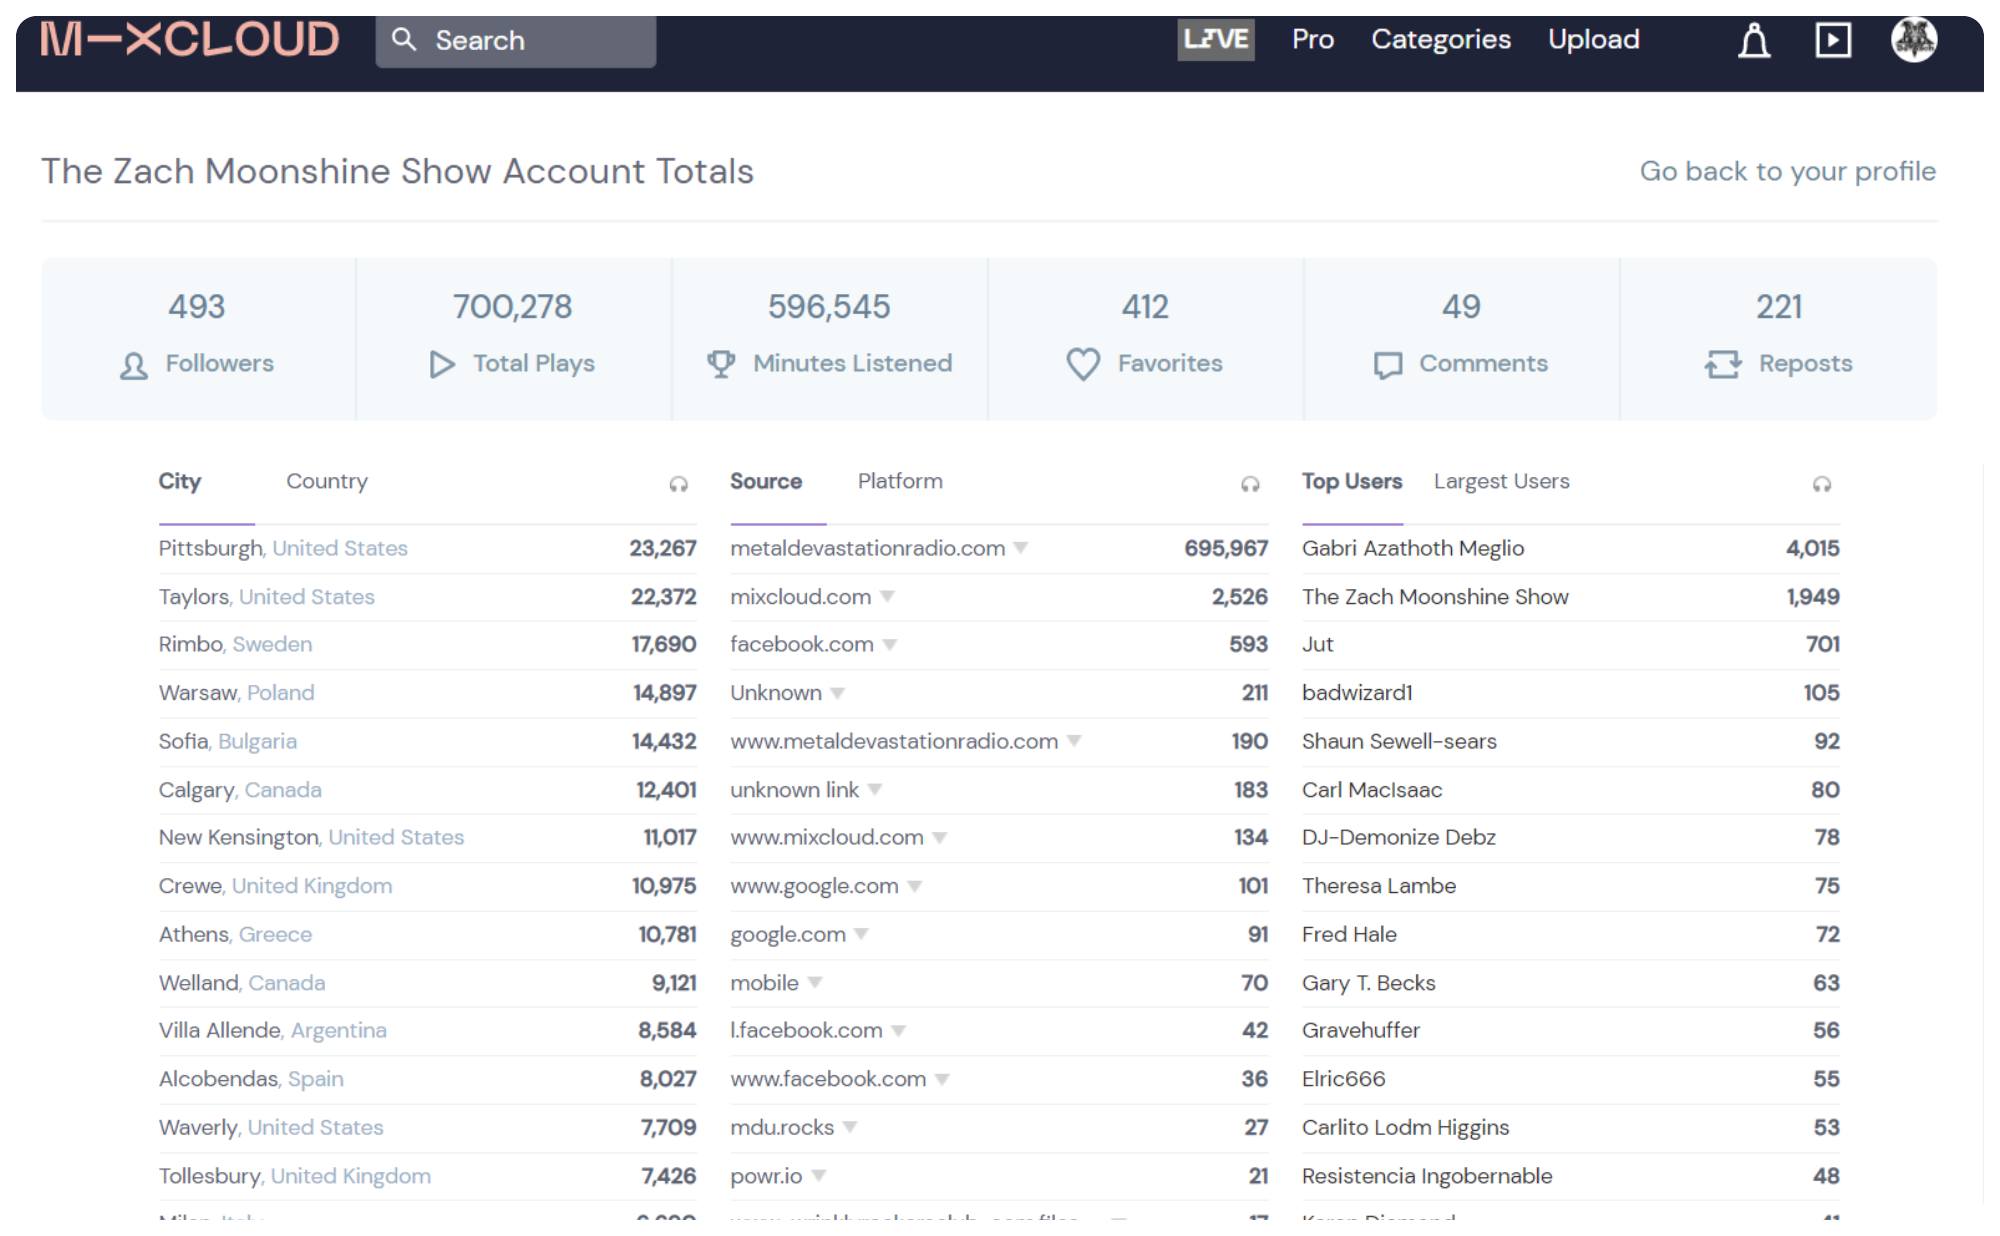Focus the Search input field
This screenshot has height=1236, width=2000.
516,41
